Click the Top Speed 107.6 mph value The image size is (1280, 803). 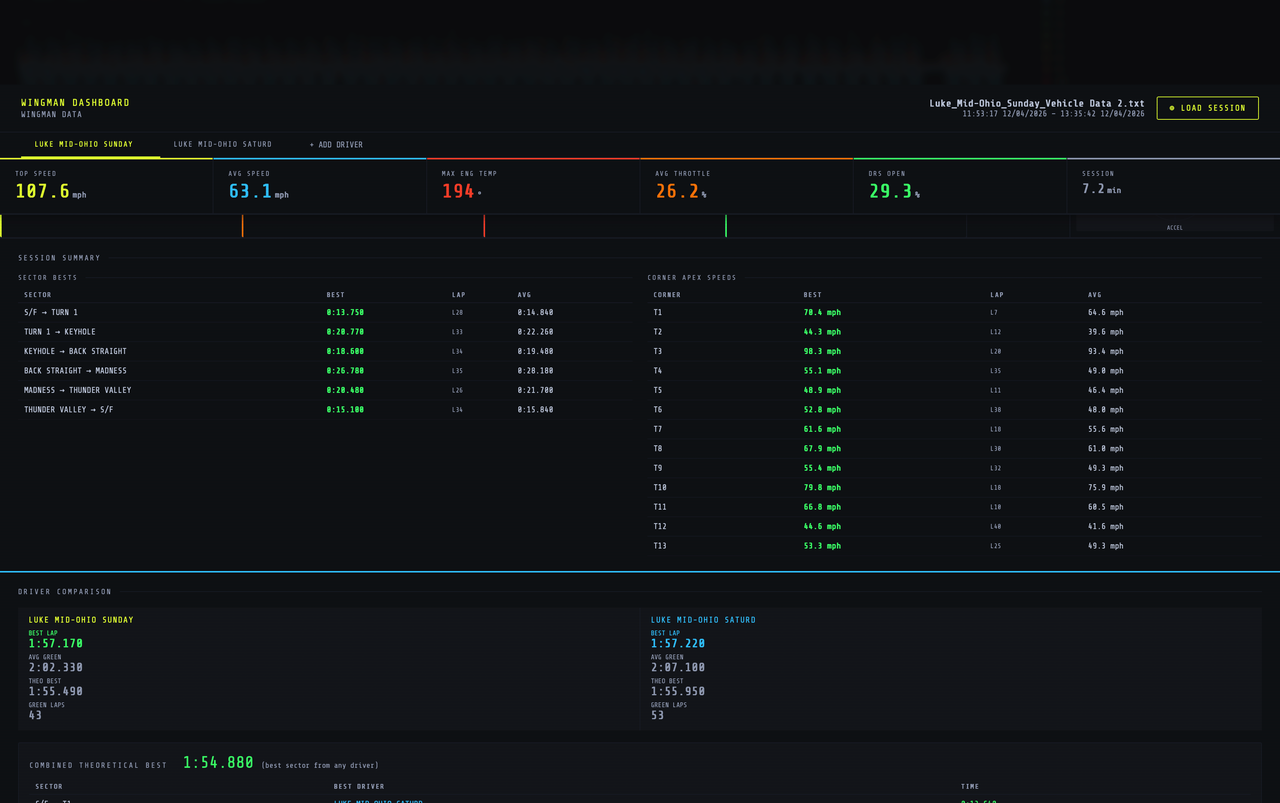tap(51, 191)
